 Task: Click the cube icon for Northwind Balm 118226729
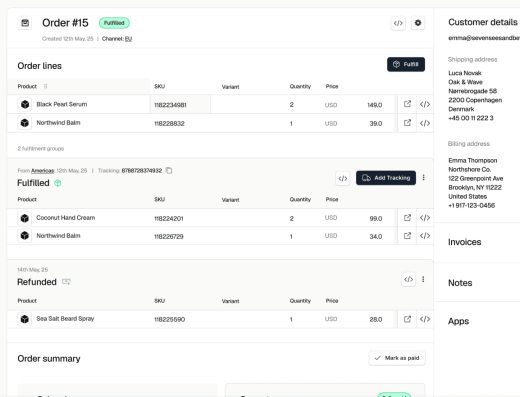click(x=25, y=236)
